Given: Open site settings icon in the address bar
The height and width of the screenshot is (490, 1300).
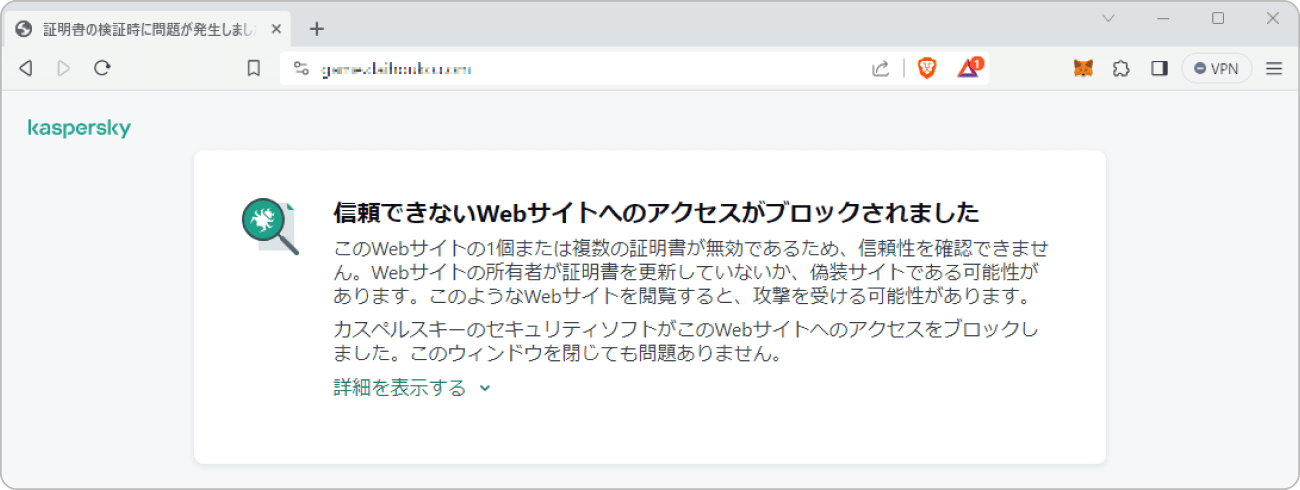Looking at the screenshot, I should [302, 69].
